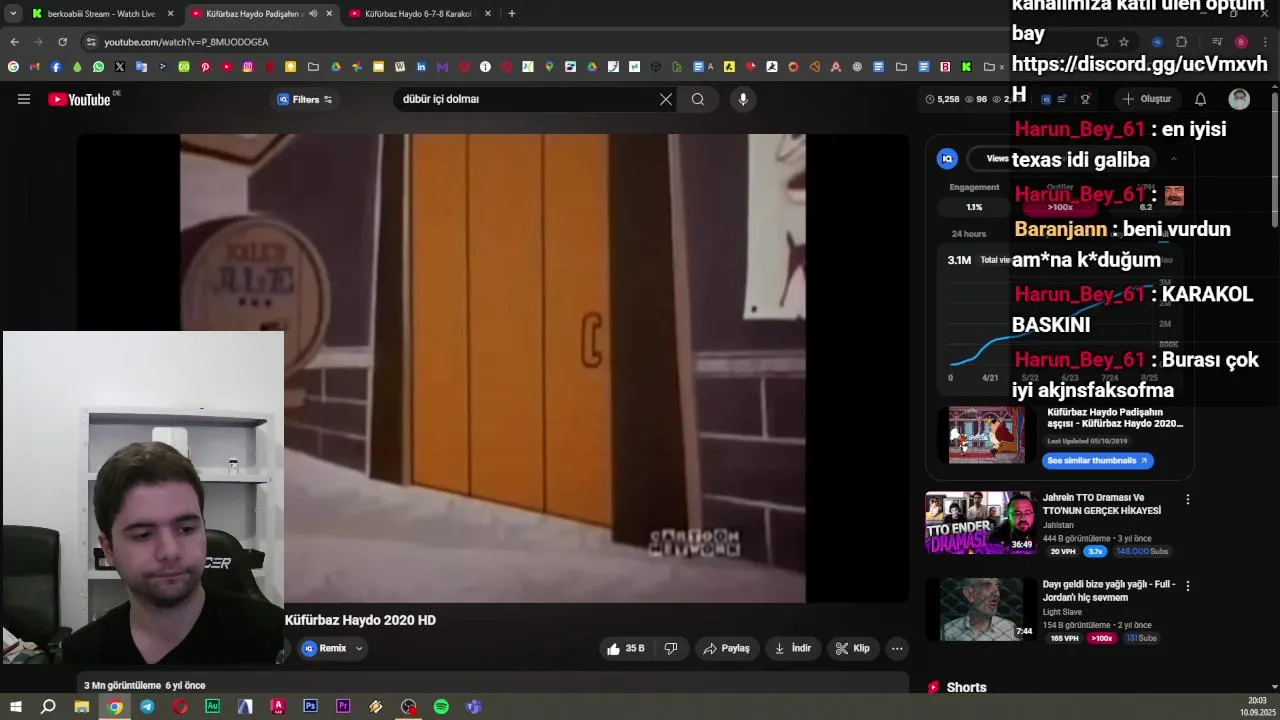Clear the search box text
The width and height of the screenshot is (1280, 720).
click(666, 99)
